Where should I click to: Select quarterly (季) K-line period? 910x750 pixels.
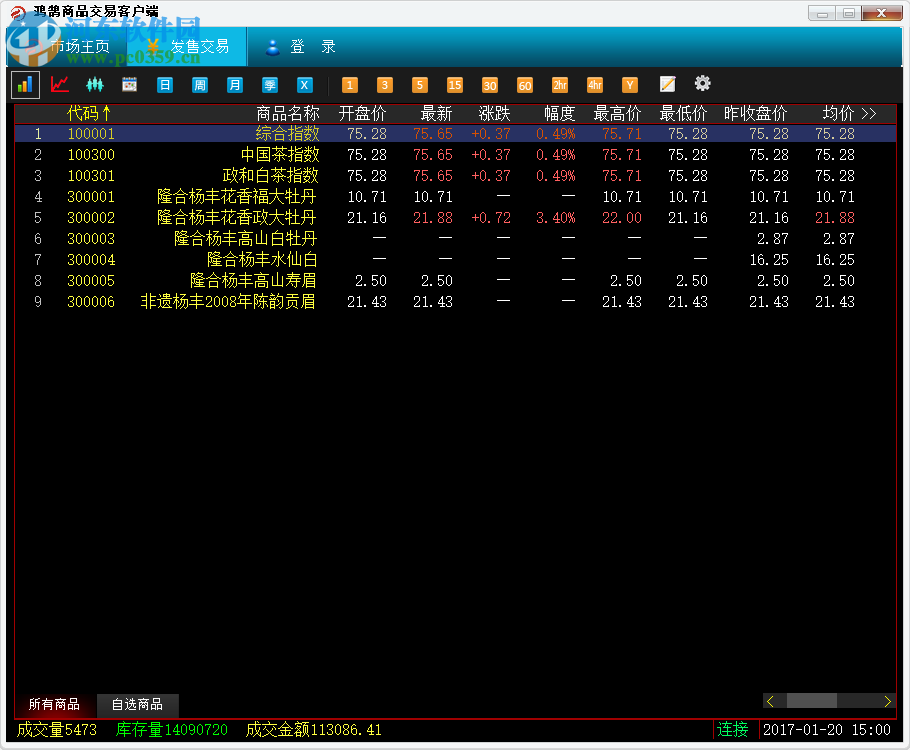[270, 85]
